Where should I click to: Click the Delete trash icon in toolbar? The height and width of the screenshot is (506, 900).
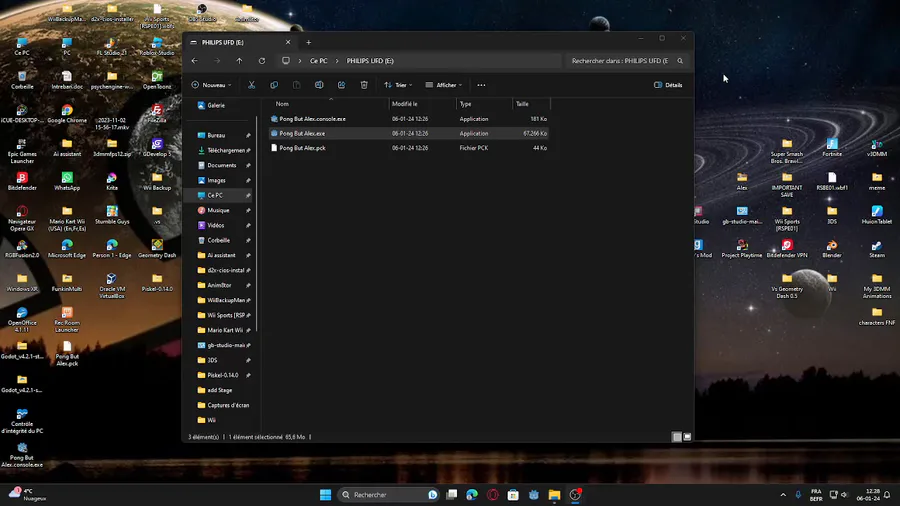point(364,85)
